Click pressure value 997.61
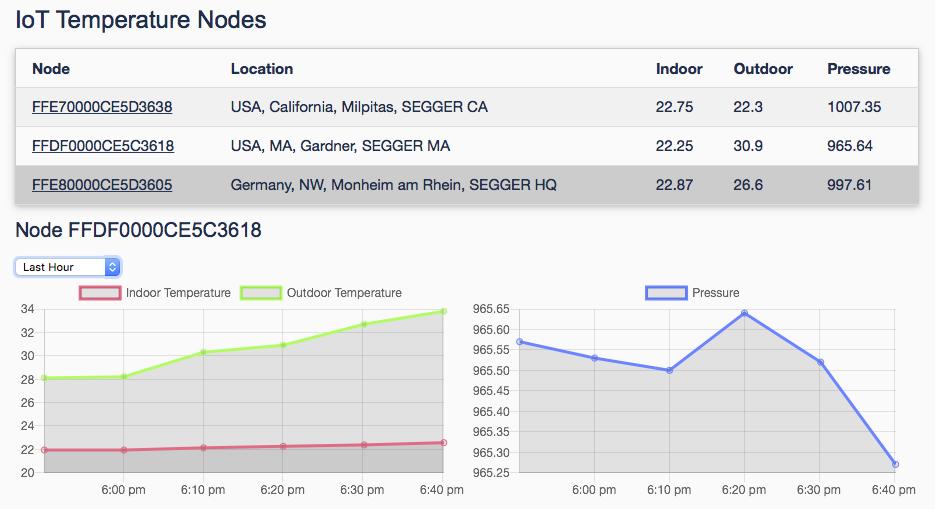935x509 pixels. pos(849,185)
